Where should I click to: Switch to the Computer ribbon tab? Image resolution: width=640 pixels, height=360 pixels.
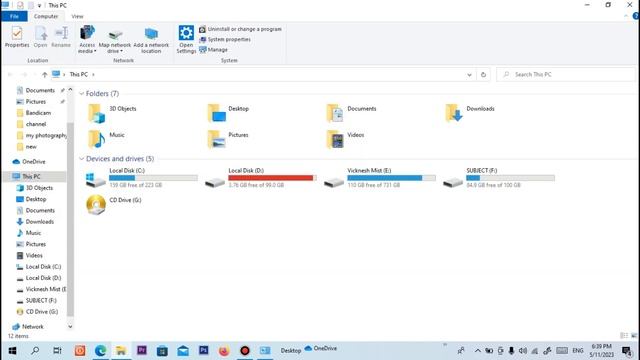click(x=46, y=16)
